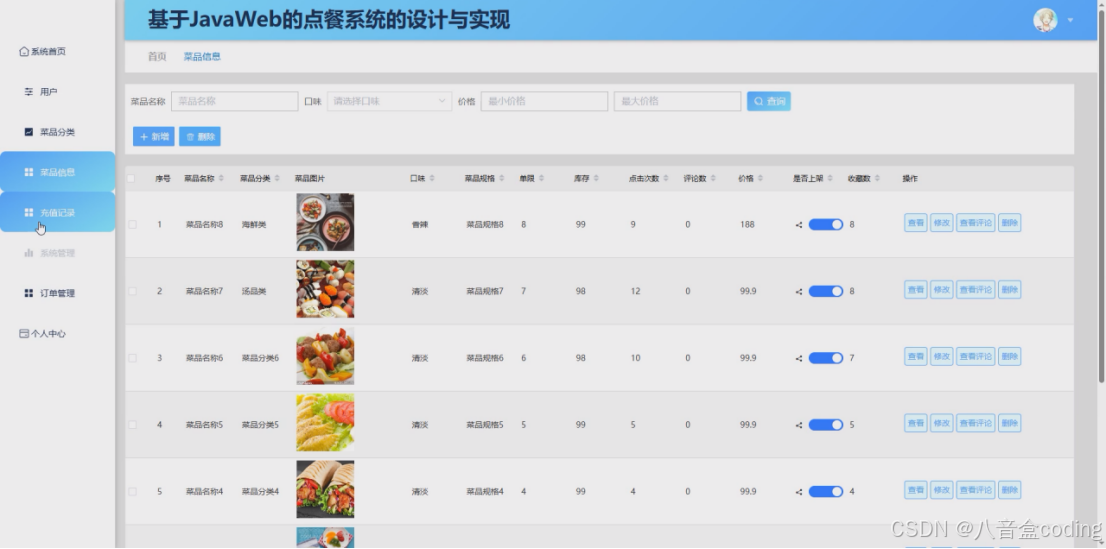Tick checkbox for 菜品名称5 row
Screen dimensions: 1106x549
click(x=132, y=425)
